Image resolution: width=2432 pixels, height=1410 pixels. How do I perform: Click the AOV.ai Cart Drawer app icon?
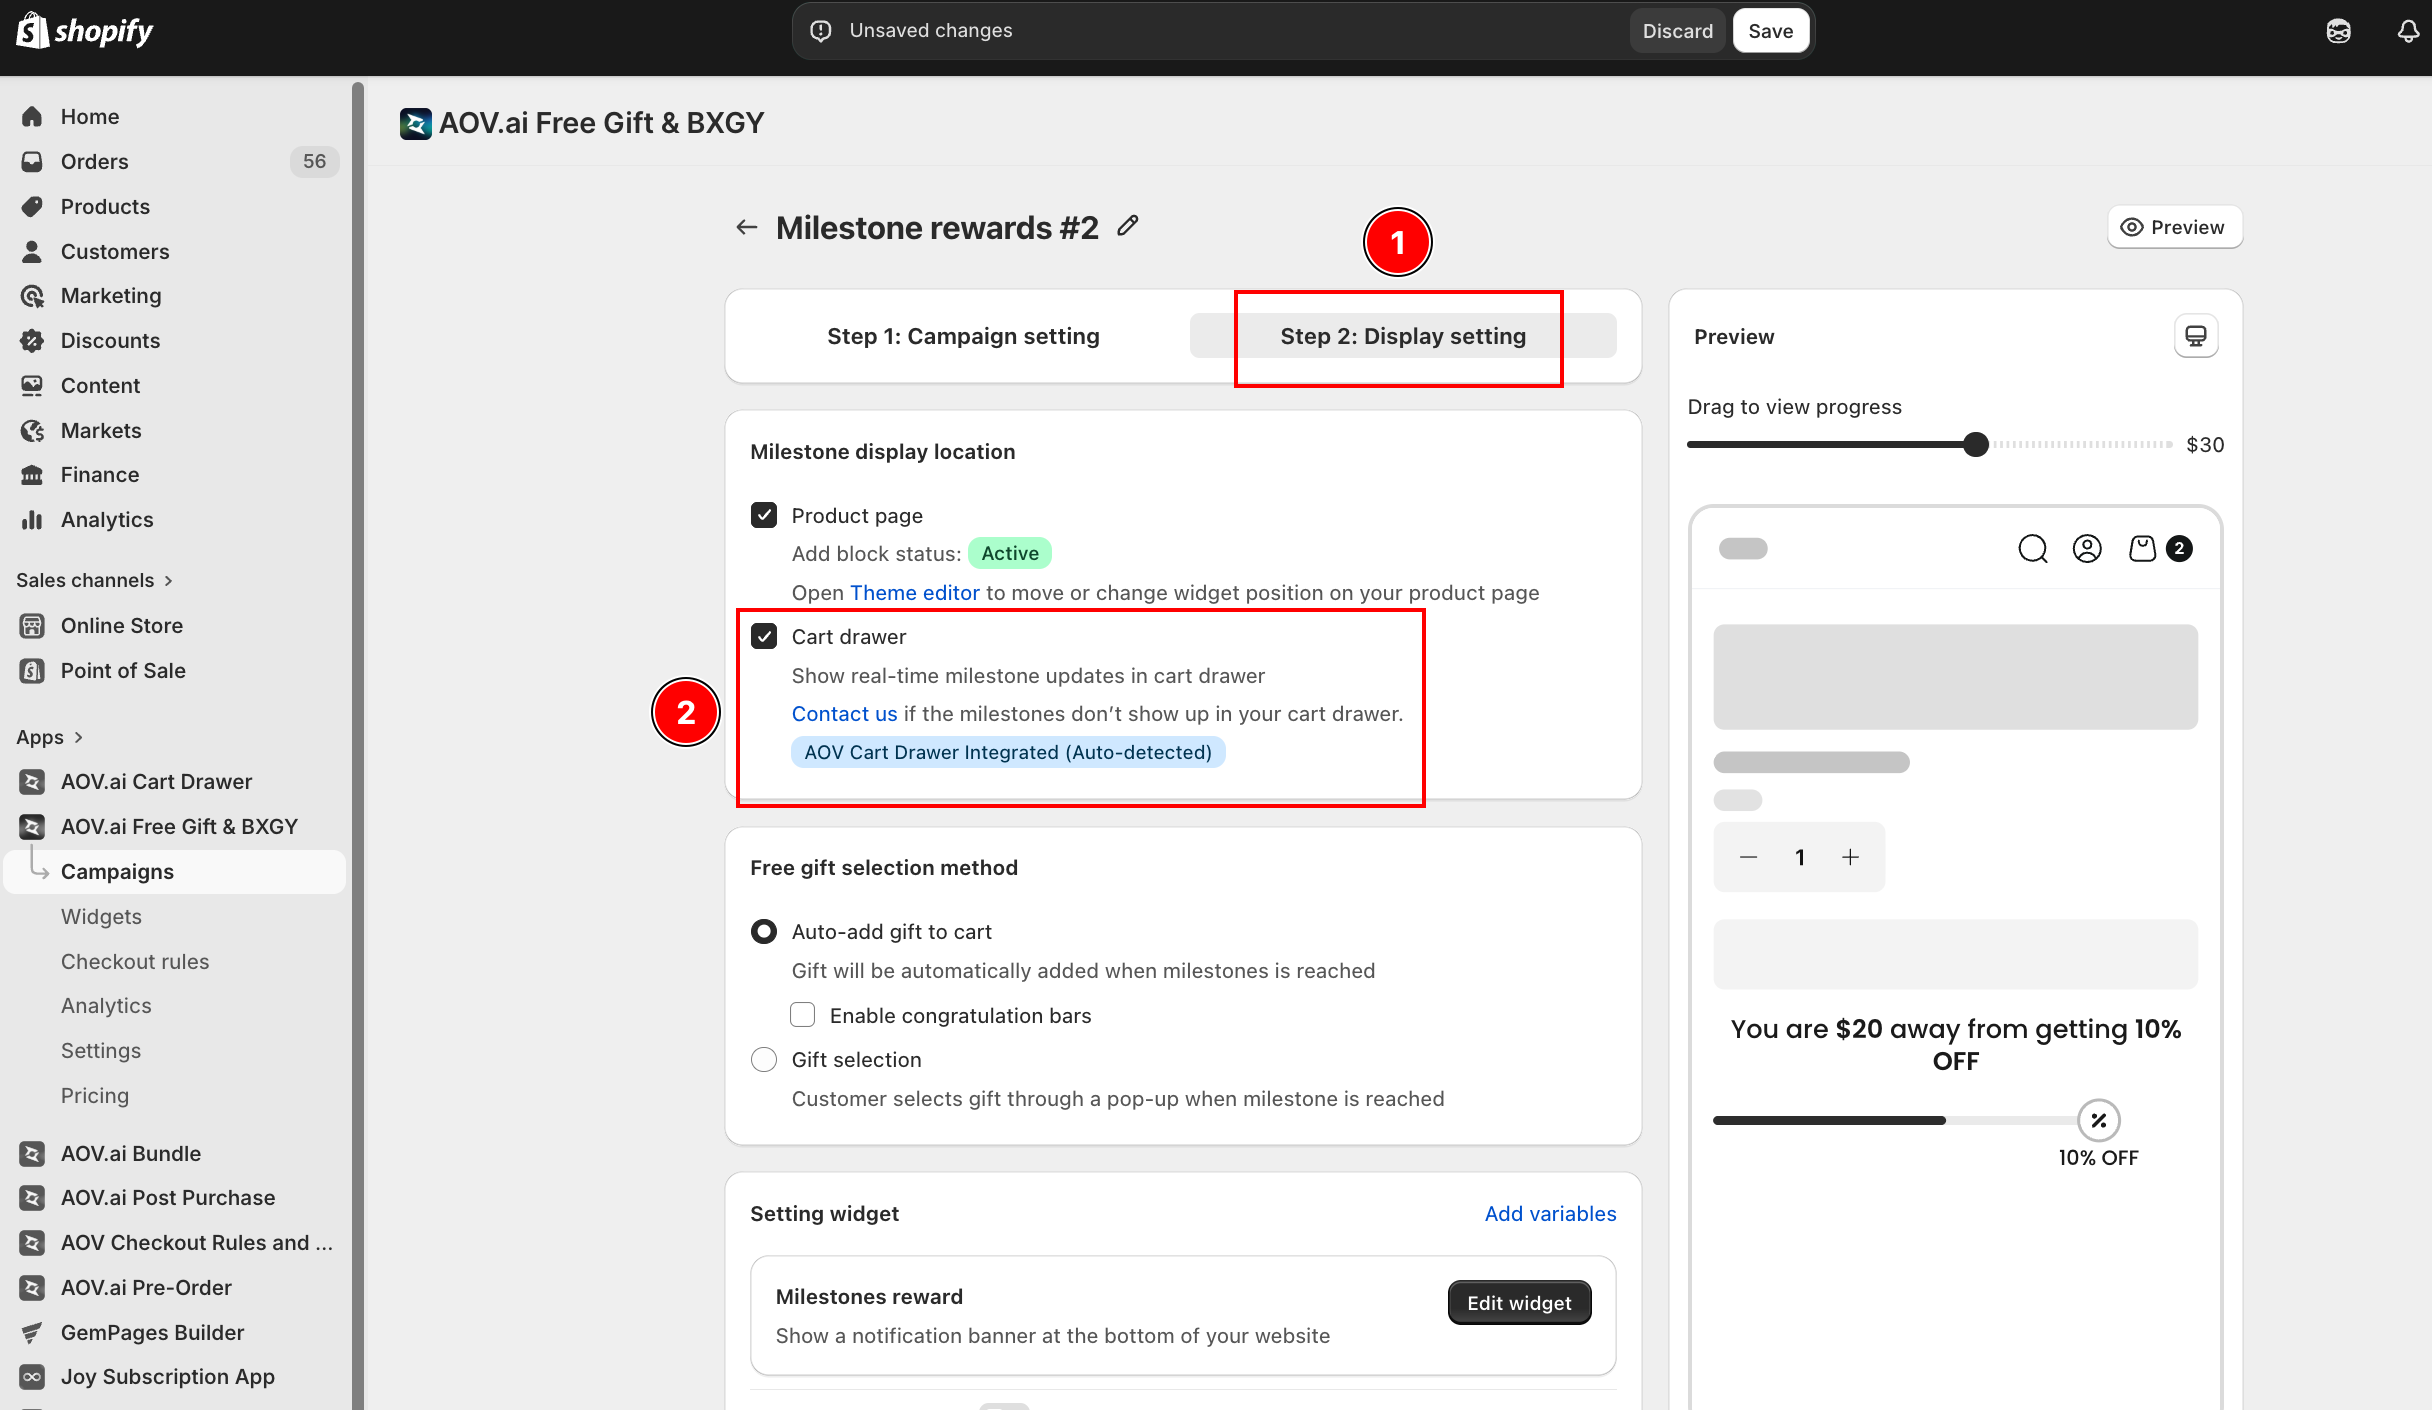pos(32,782)
